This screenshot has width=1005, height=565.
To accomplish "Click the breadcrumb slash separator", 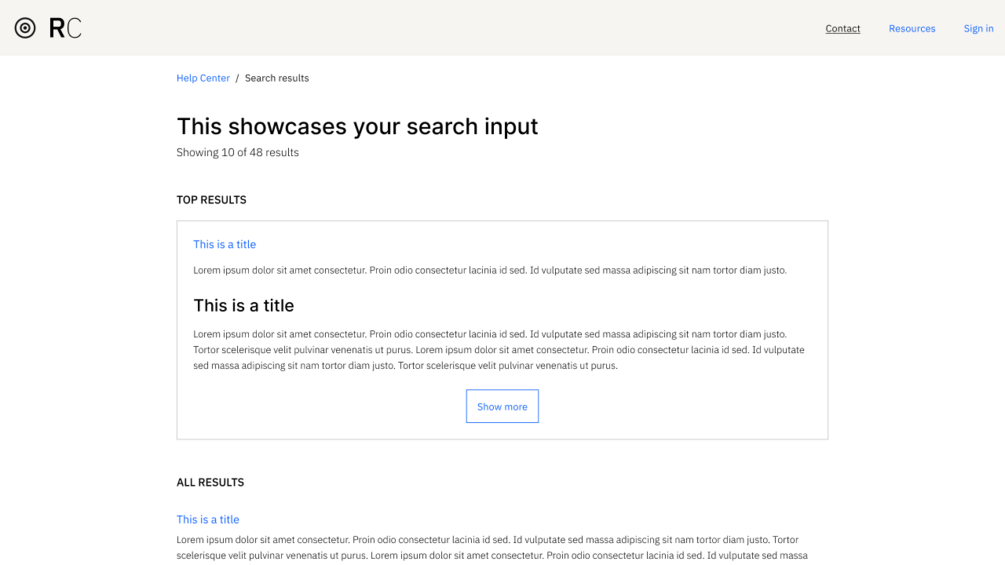I will 237,78.
